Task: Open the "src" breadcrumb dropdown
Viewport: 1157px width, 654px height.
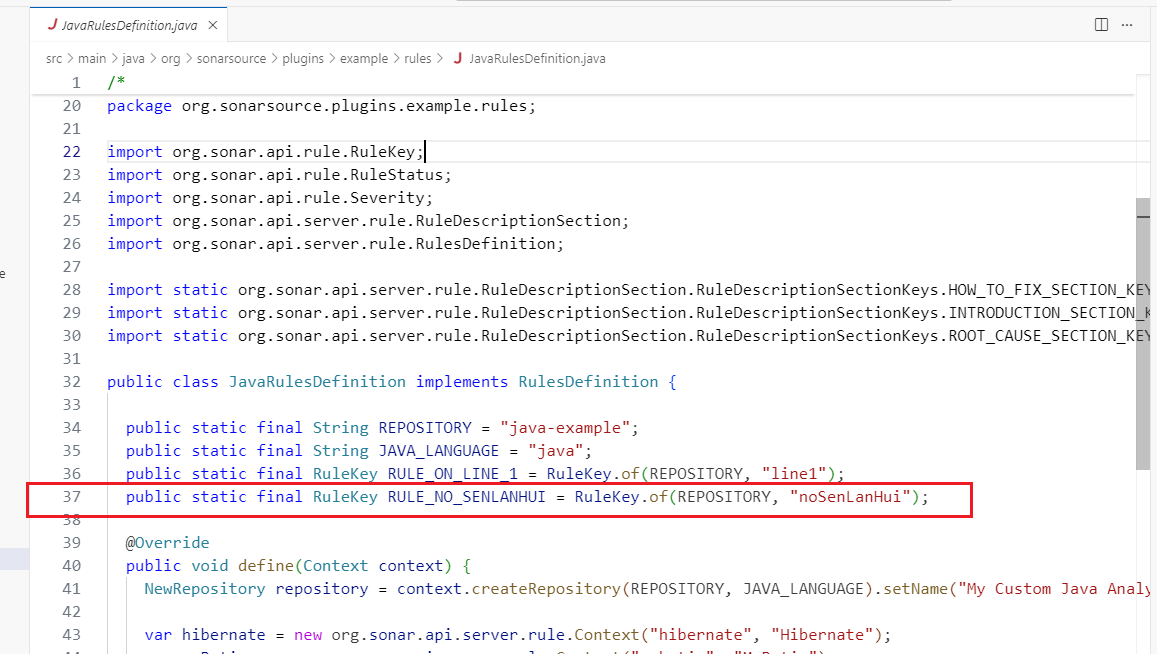Action: point(53,58)
